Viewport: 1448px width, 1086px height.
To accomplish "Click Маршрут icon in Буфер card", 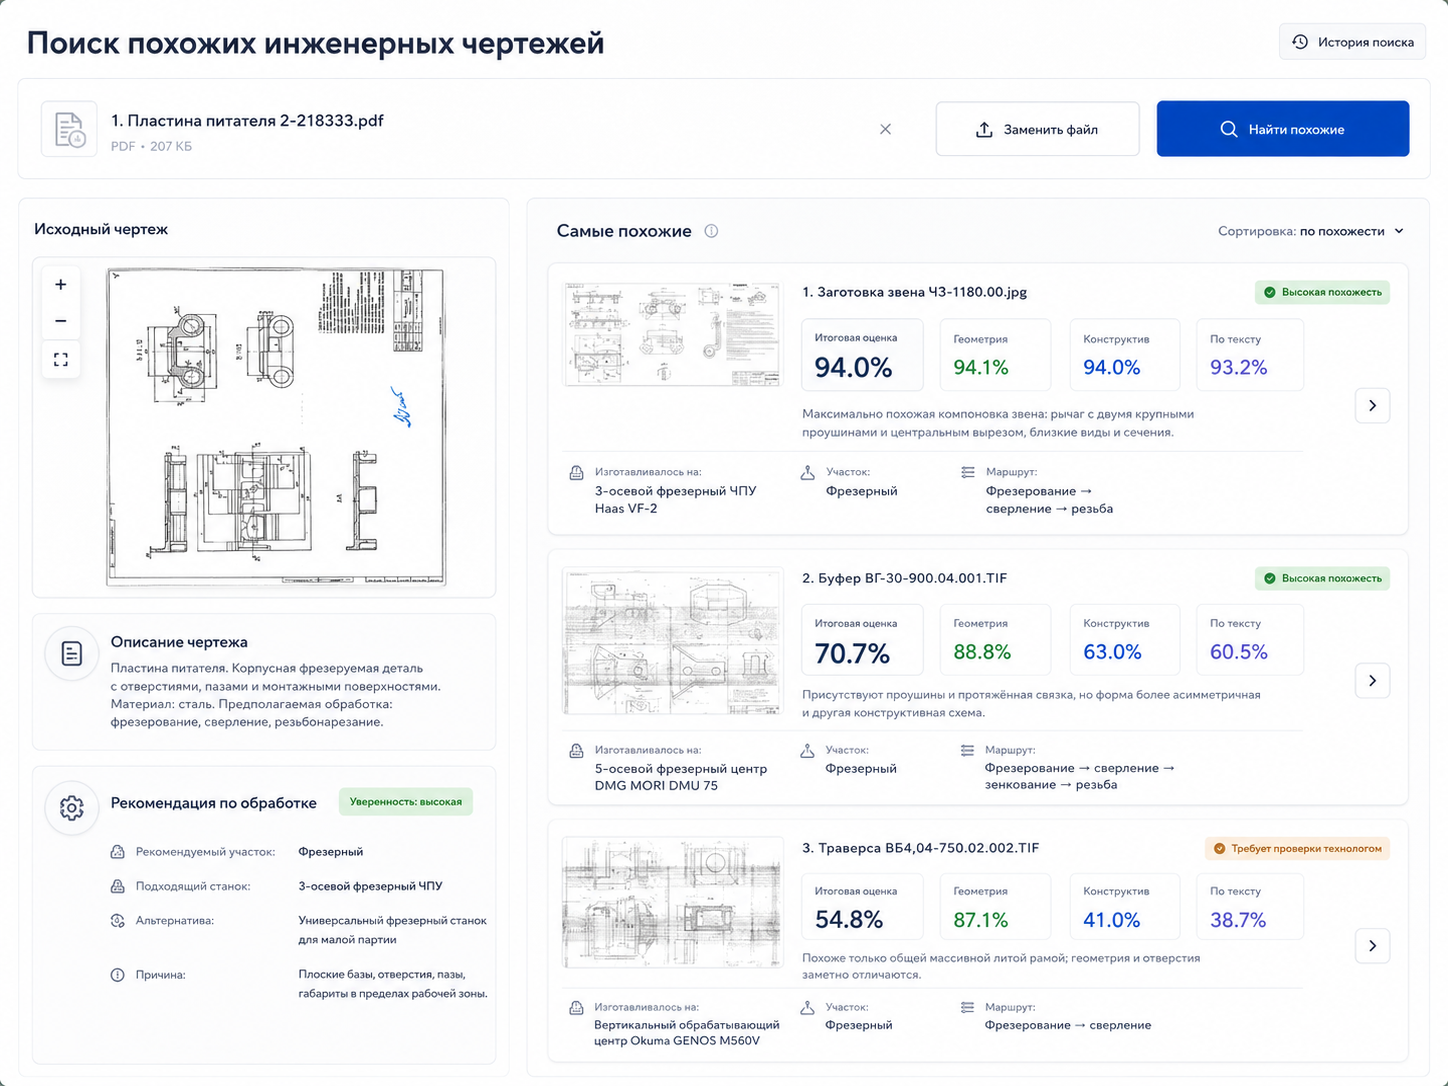I will point(967,750).
